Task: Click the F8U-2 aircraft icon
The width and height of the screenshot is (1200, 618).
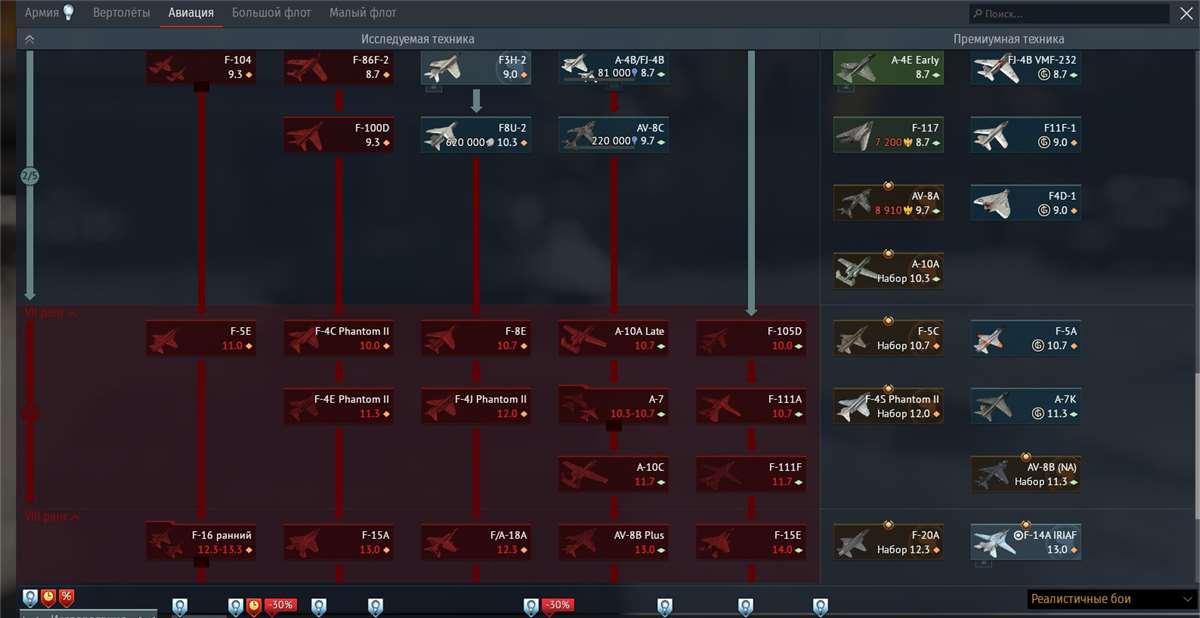Action: 441,135
